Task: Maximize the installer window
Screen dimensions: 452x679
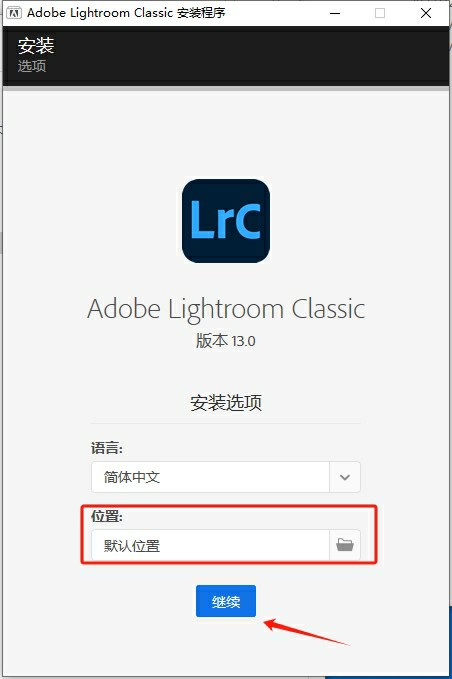Action: pos(380,13)
